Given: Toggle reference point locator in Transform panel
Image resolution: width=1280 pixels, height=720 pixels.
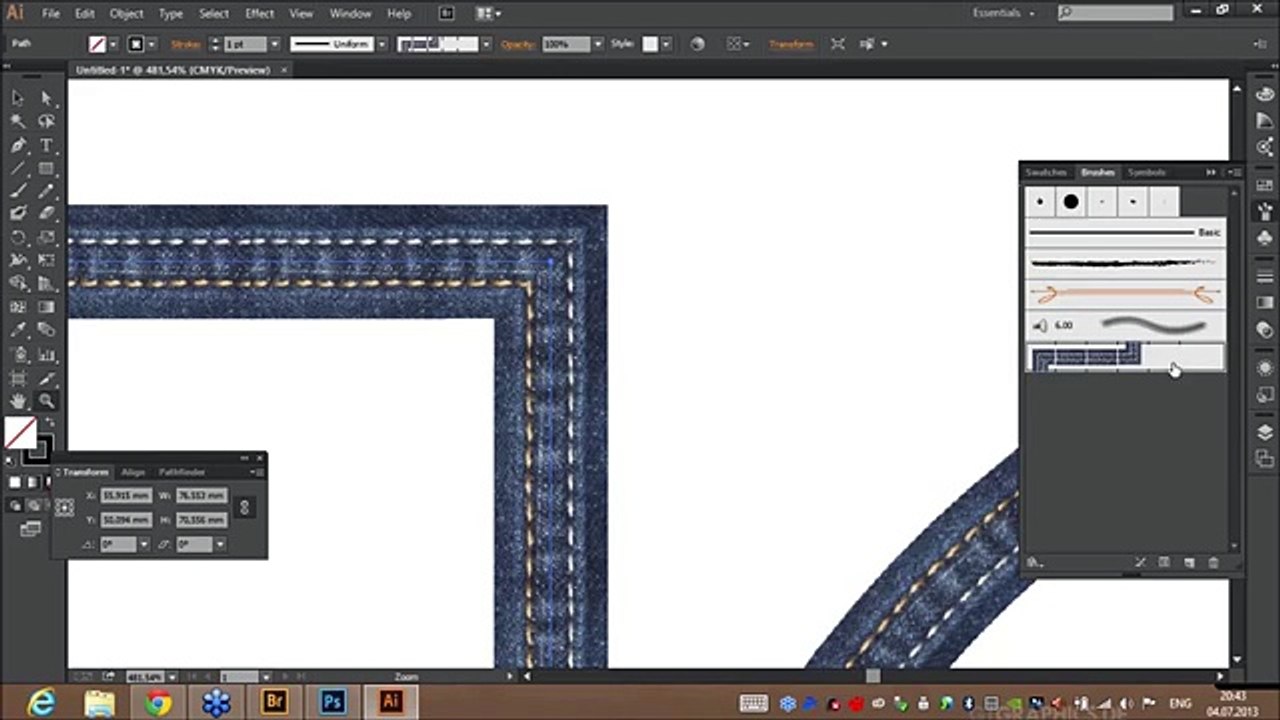Looking at the screenshot, I should (65, 508).
